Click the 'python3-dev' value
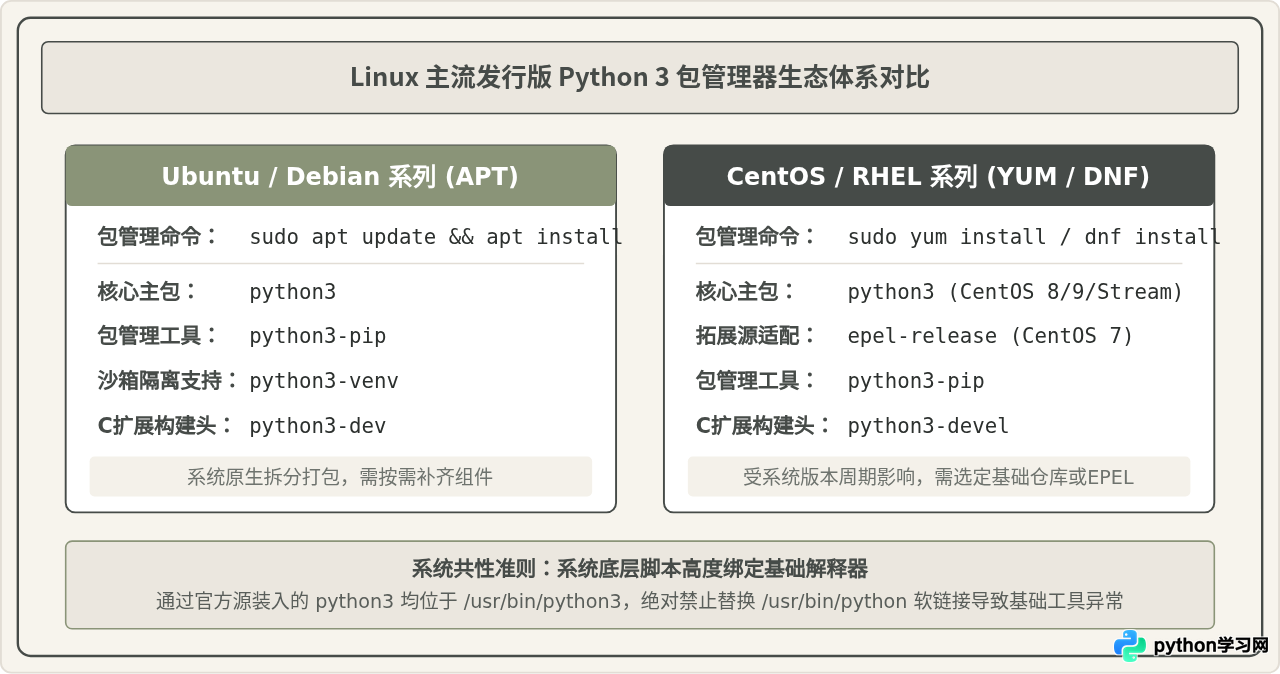The image size is (1280, 674). point(318,426)
